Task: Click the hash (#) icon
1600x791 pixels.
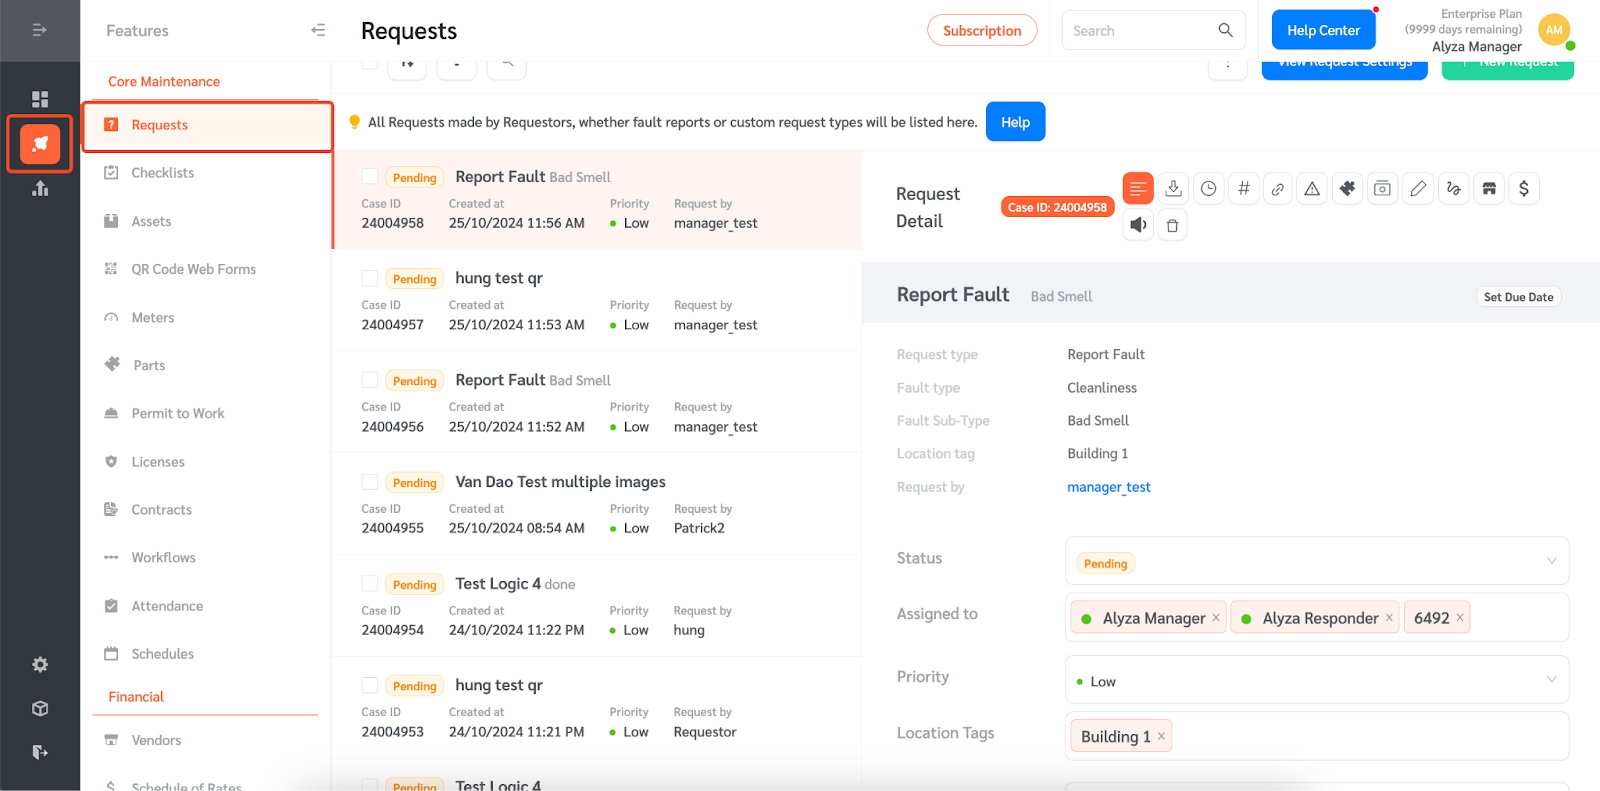Action: pyautogui.click(x=1243, y=188)
